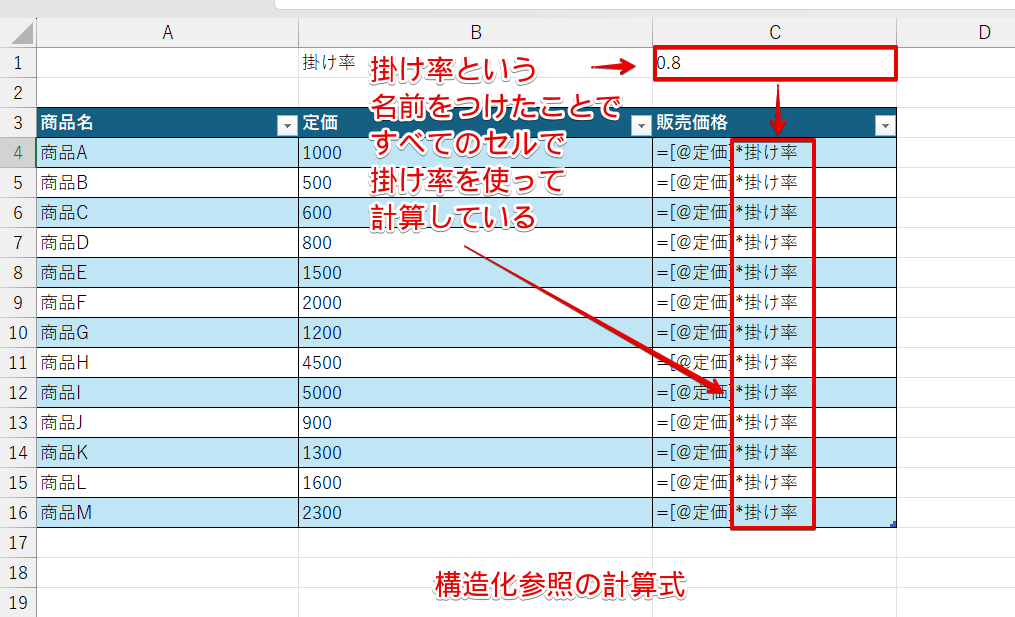Click cell 商品L
The height and width of the screenshot is (617, 1015).
point(168,482)
